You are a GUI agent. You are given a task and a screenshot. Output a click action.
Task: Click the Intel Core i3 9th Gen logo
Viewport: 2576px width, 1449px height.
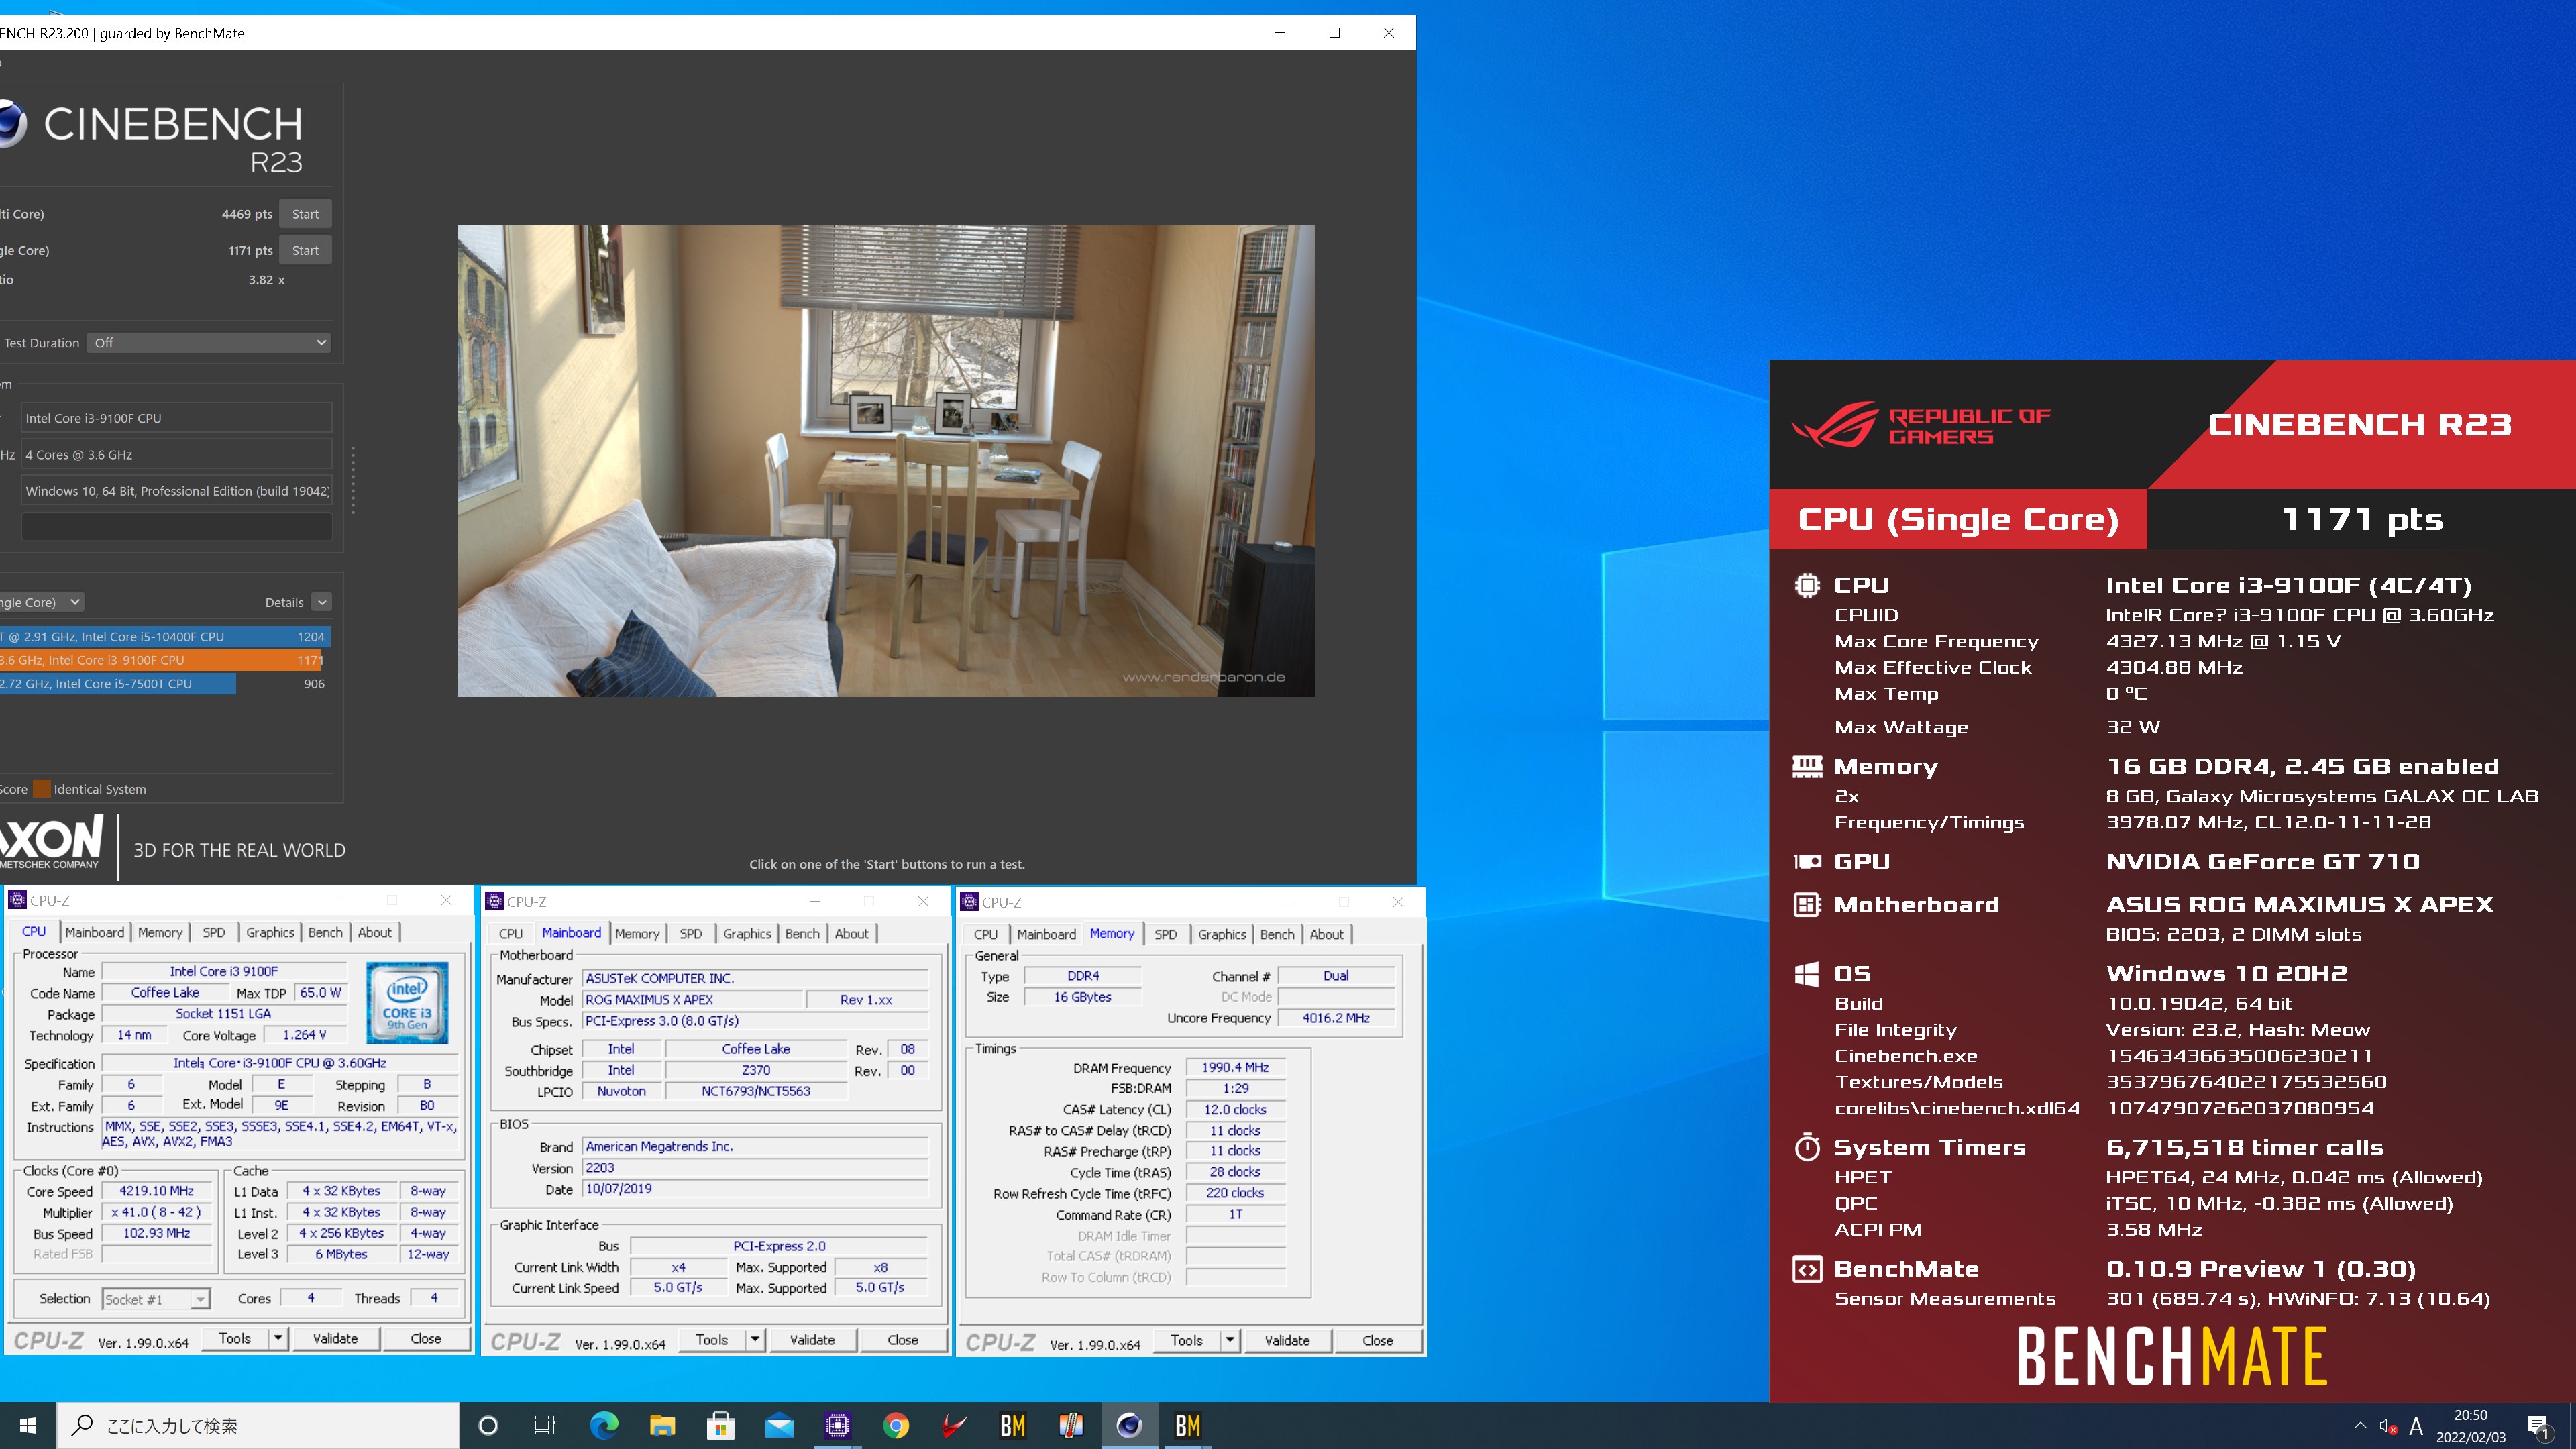point(407,1003)
